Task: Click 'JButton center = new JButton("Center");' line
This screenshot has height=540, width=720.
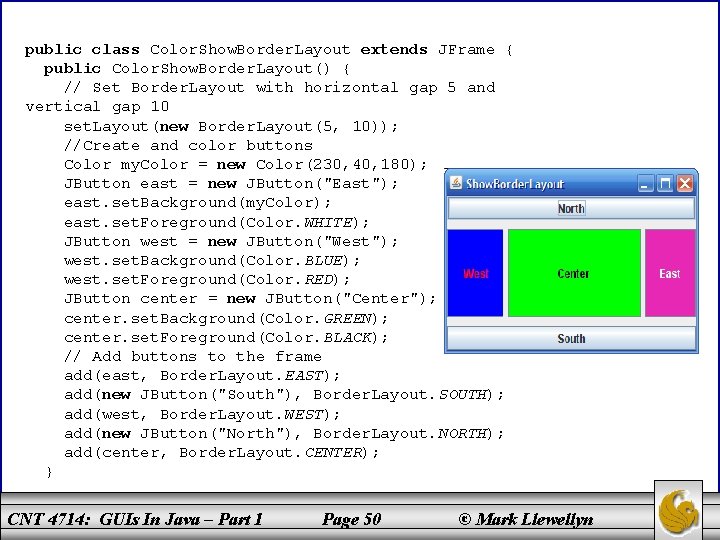Action: (x=250, y=299)
